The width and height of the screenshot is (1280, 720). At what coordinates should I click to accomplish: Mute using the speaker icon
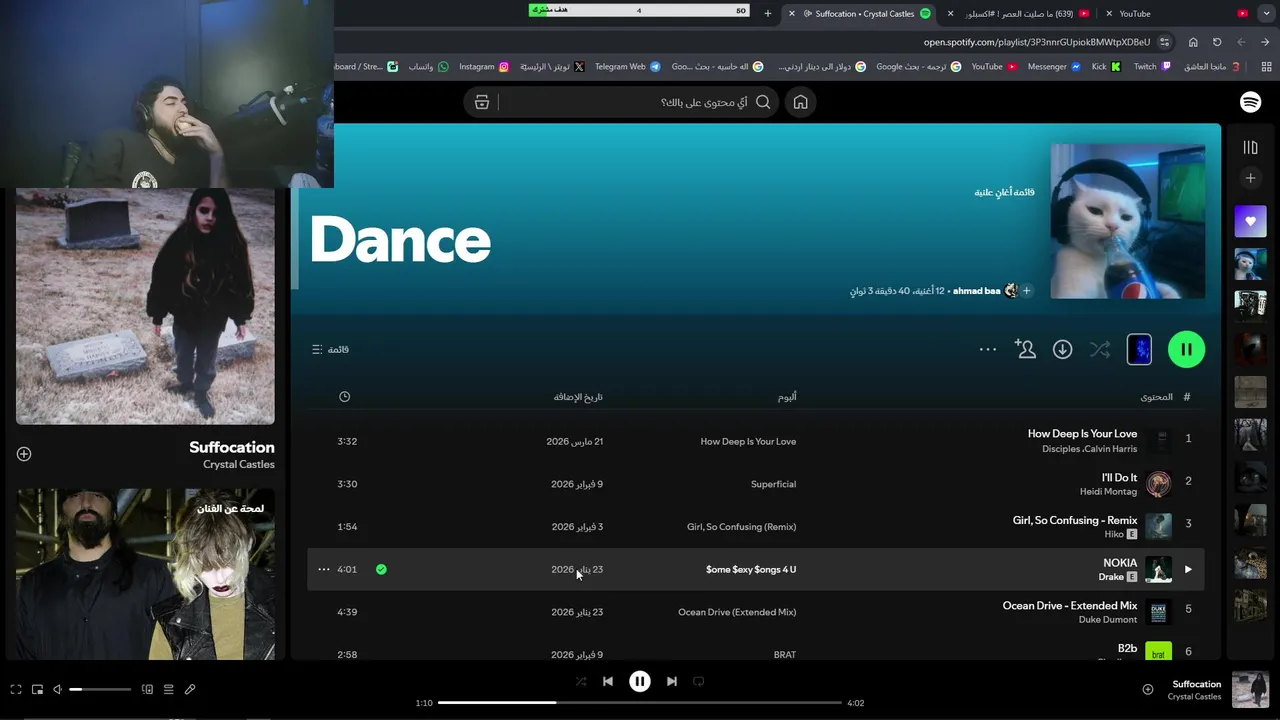(57, 689)
